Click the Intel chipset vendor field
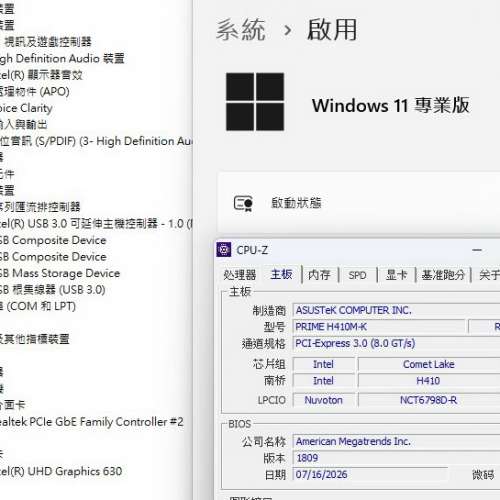The height and width of the screenshot is (500, 500). coord(324,364)
